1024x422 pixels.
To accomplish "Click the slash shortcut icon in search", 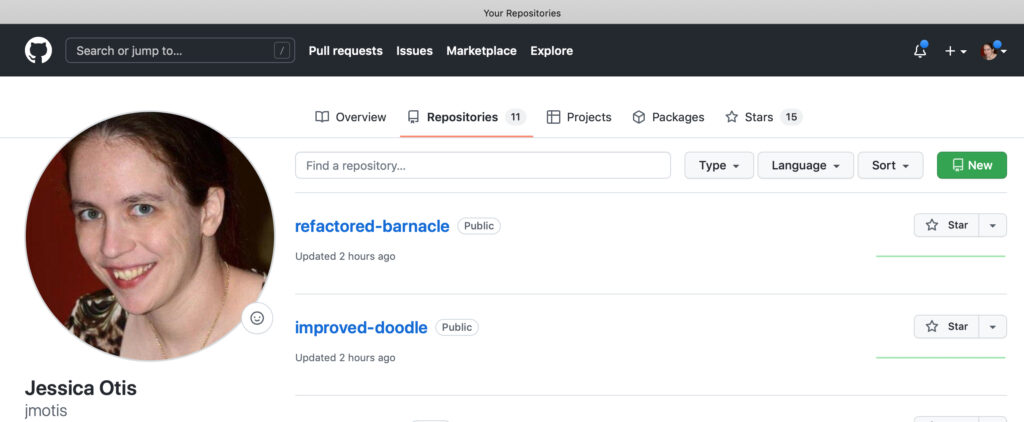I will 282,50.
